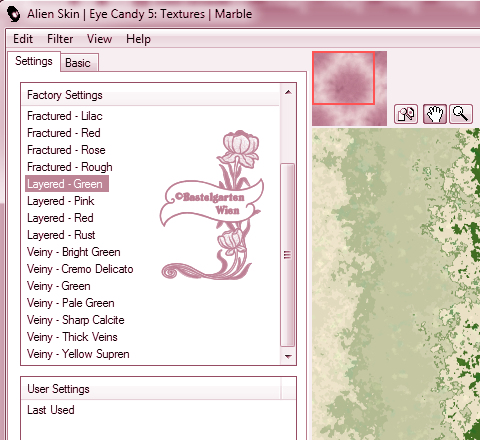The height and width of the screenshot is (440, 480).
Task: Click the Factory Settings scrollbar thumb
Action: (287, 255)
